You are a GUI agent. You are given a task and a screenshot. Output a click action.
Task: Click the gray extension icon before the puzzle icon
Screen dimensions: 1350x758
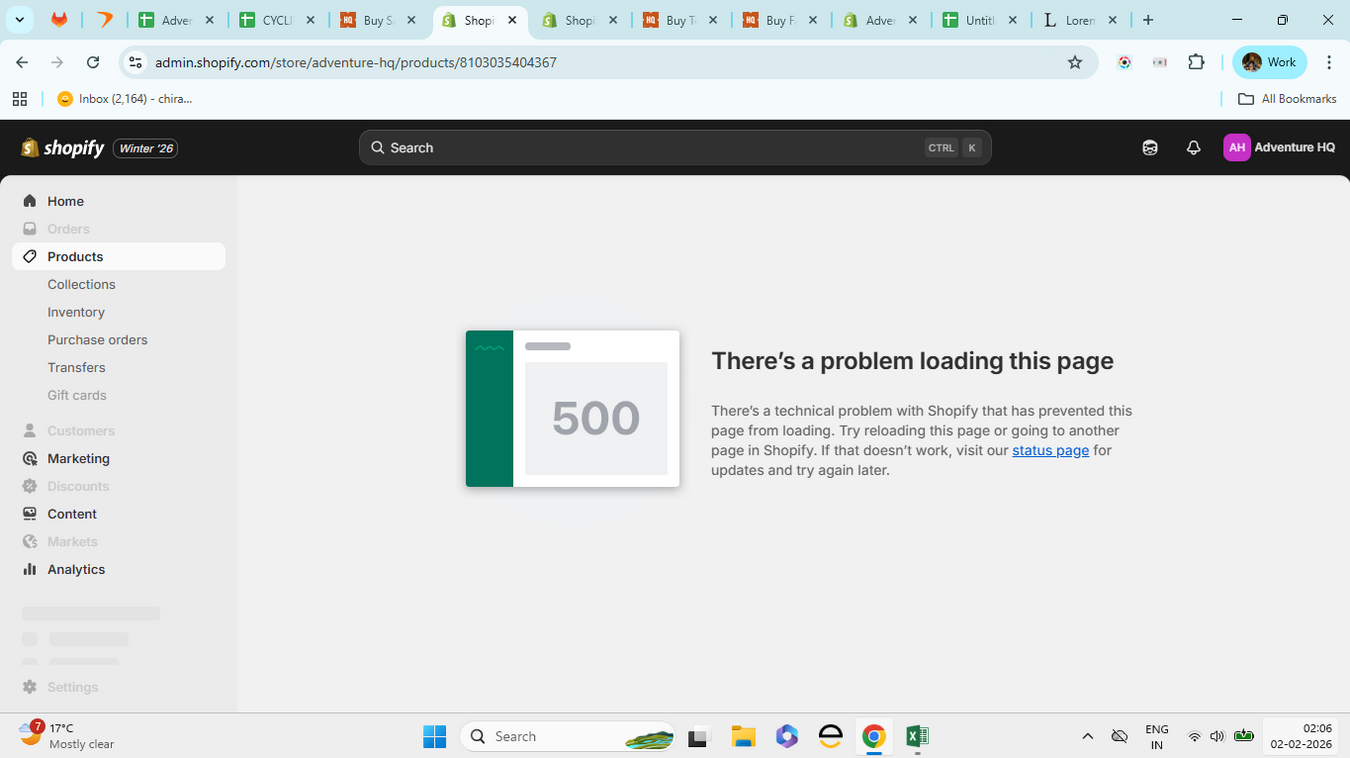1160,62
